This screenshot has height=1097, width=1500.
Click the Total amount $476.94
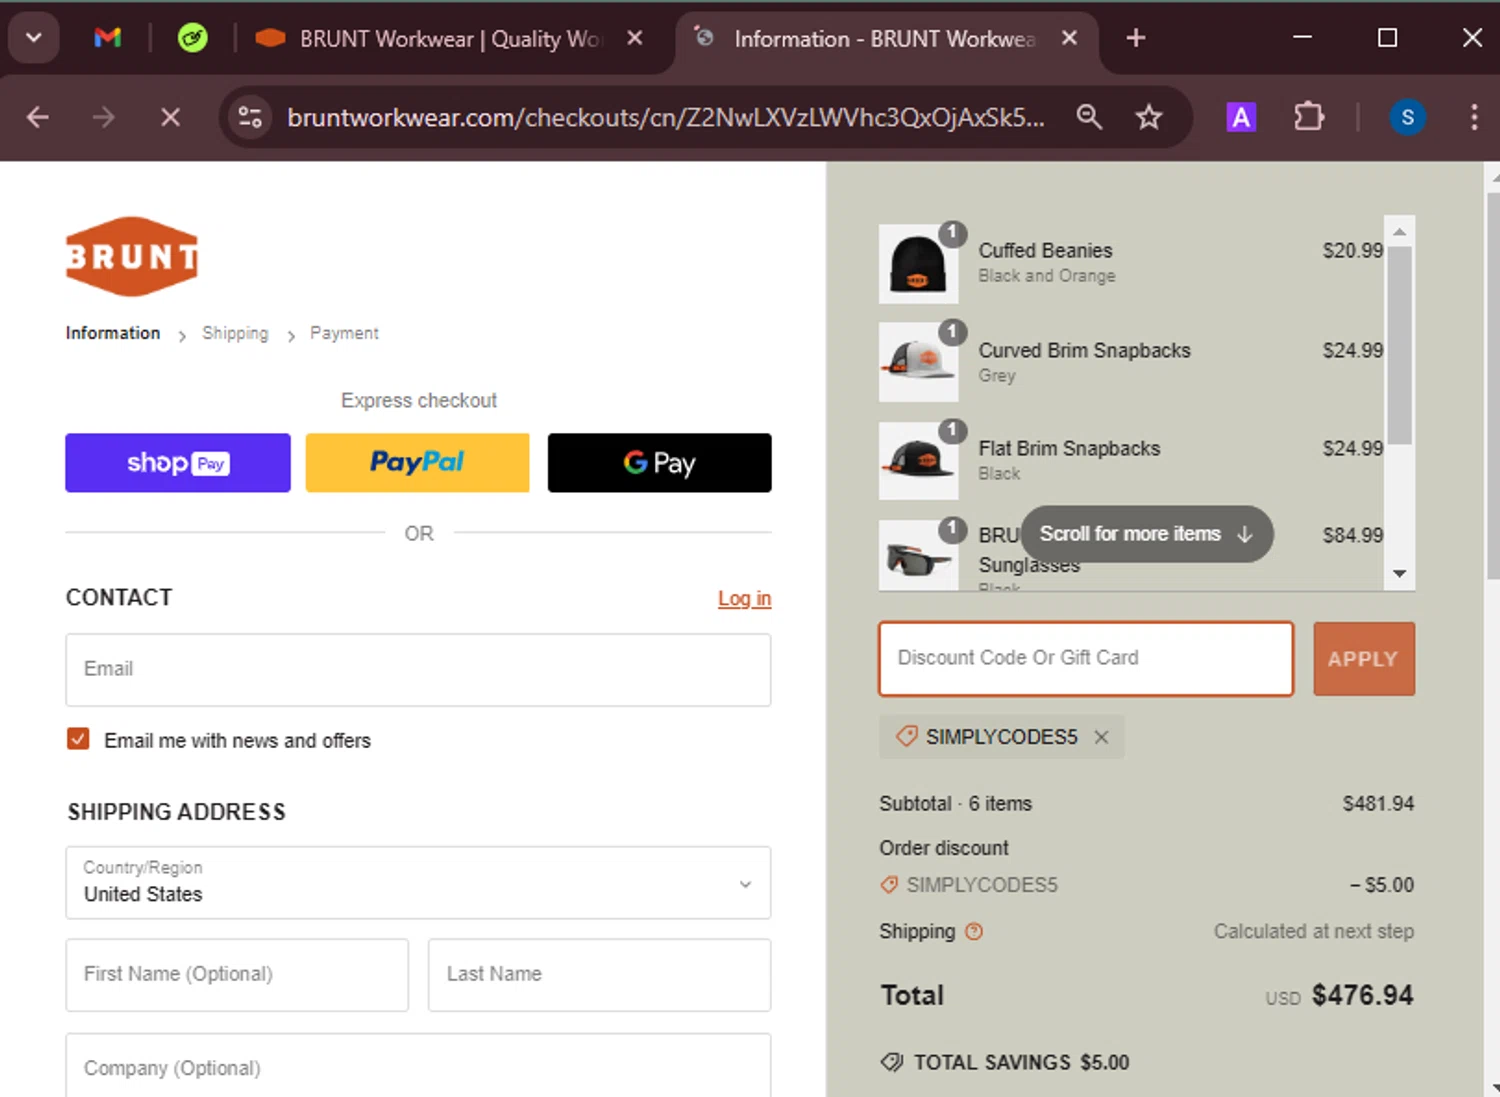coord(1362,995)
